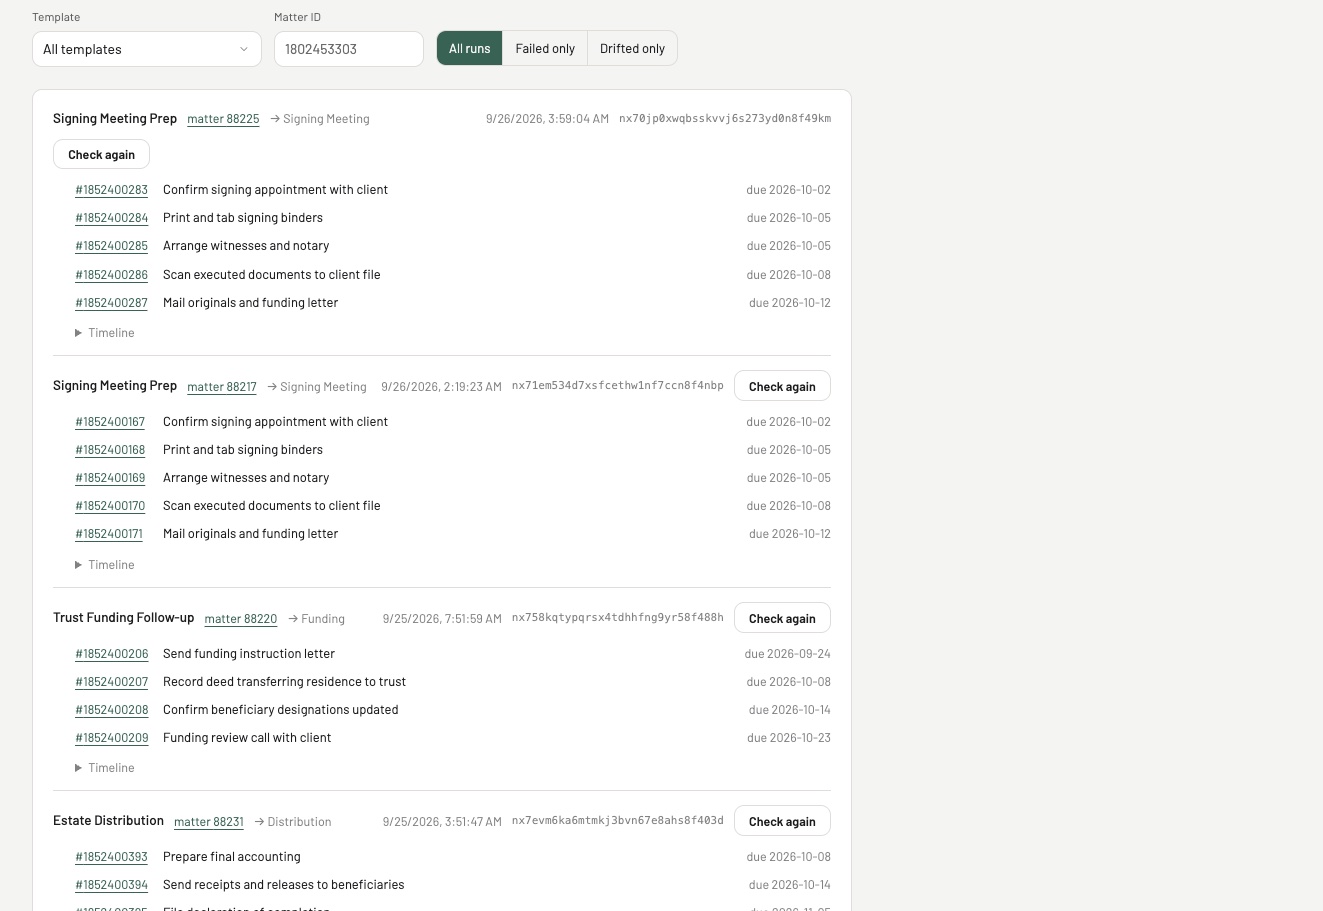Open task #1852400209

click(x=112, y=738)
